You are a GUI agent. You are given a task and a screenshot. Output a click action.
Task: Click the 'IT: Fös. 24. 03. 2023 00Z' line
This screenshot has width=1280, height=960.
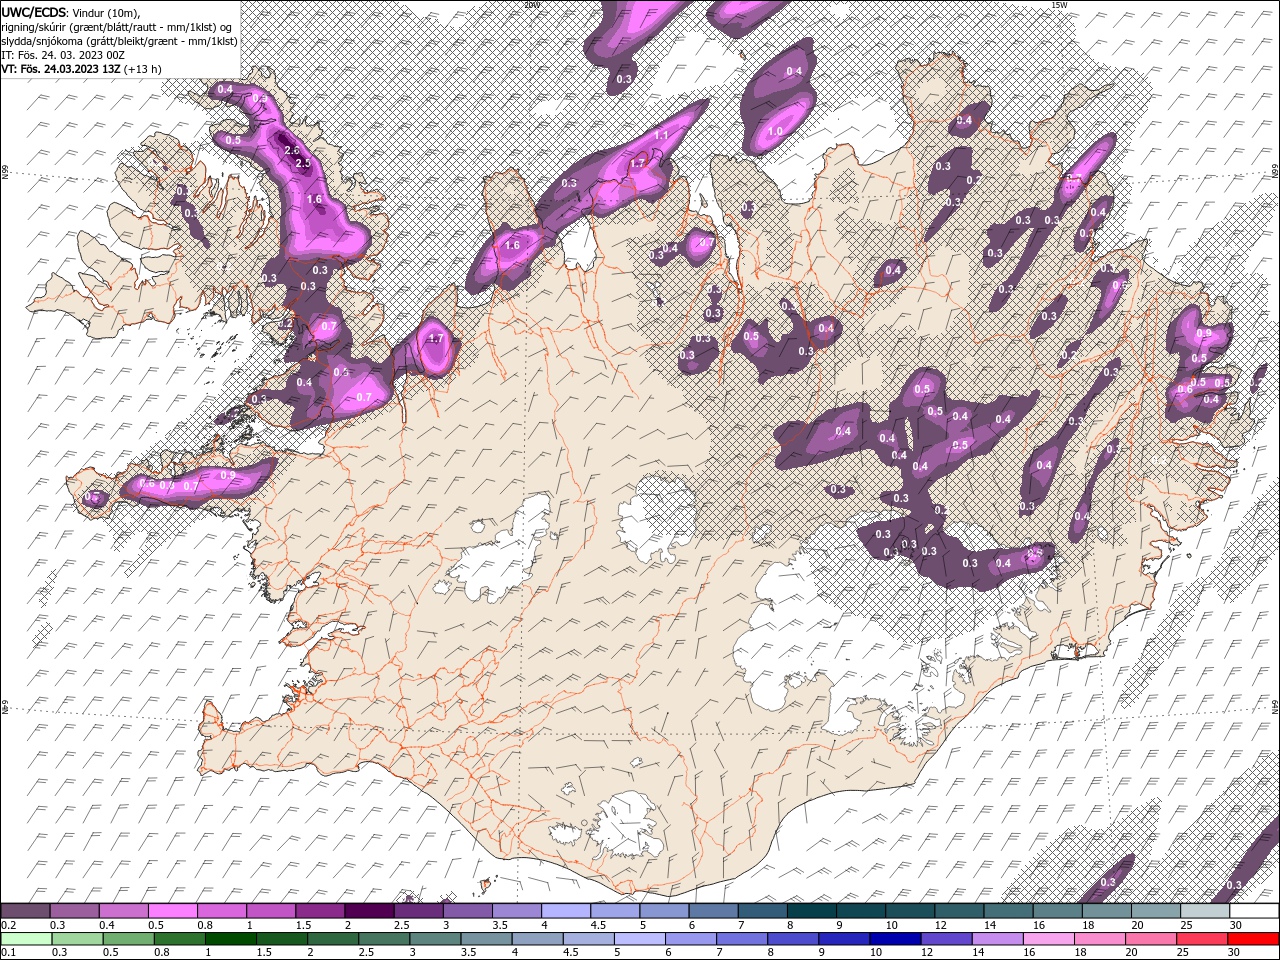pos(63,55)
